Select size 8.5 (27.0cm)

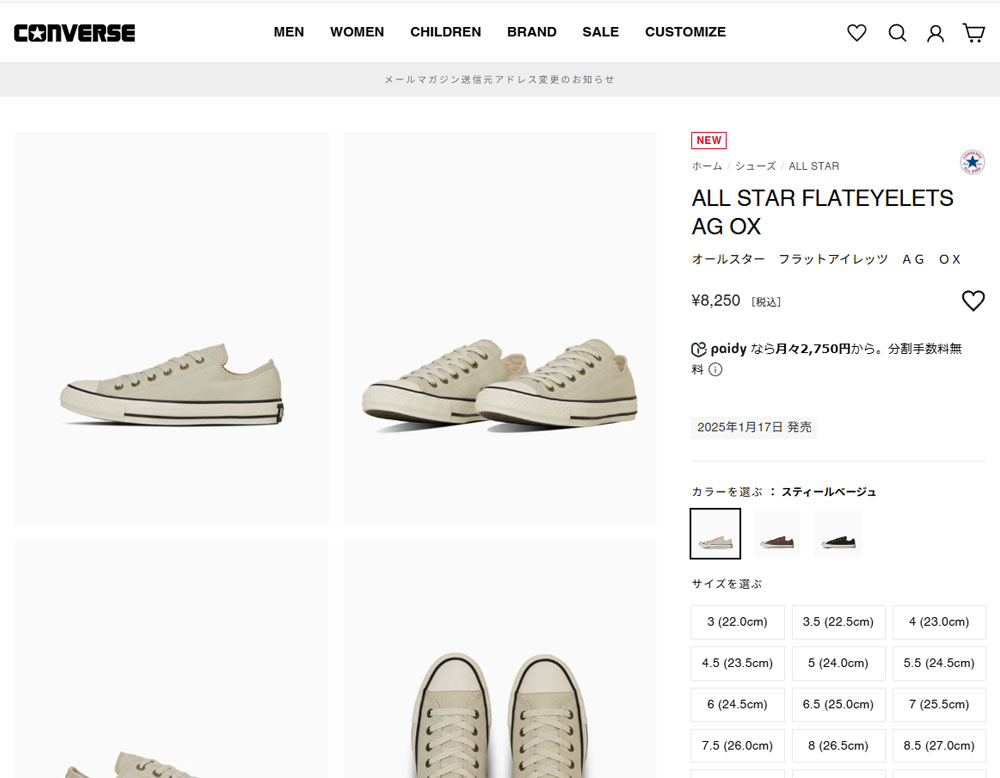pos(939,745)
